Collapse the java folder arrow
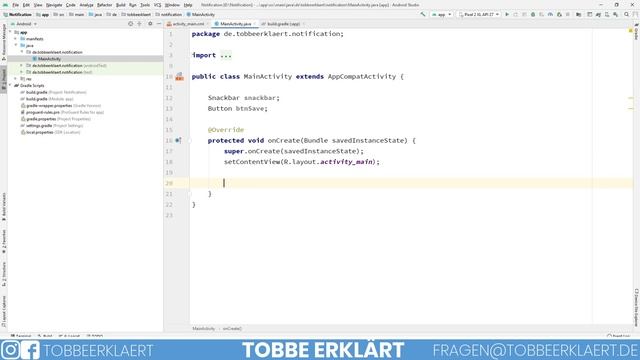Viewport: 640px width, 360px height. [x=16, y=45]
